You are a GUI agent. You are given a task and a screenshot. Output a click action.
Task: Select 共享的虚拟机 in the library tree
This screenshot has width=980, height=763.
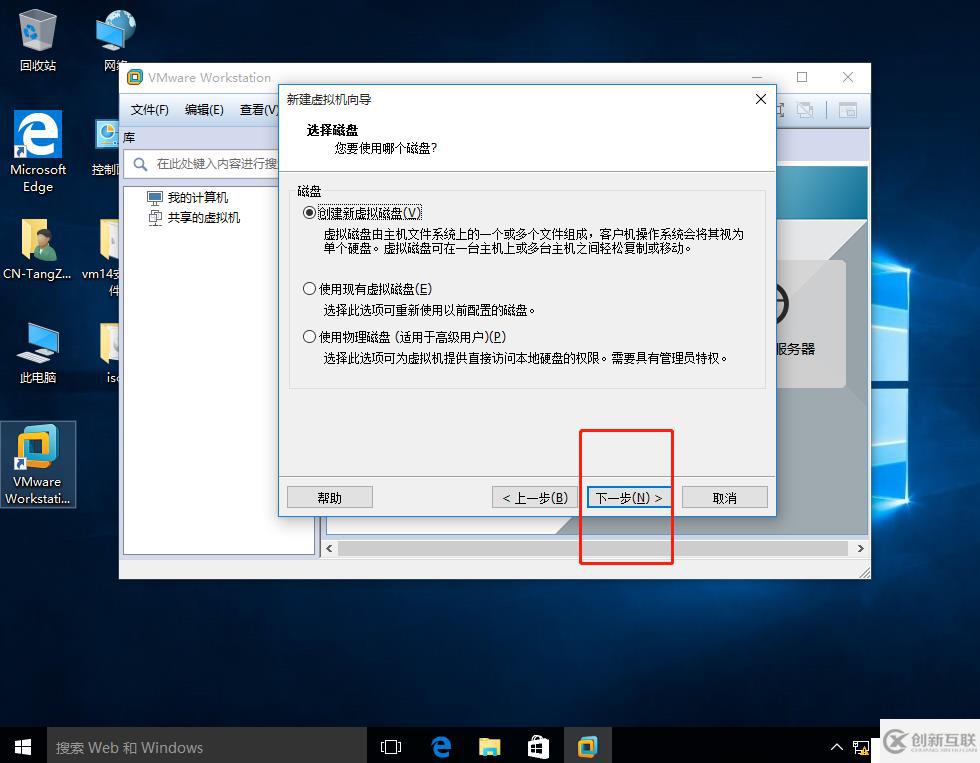tap(203, 217)
